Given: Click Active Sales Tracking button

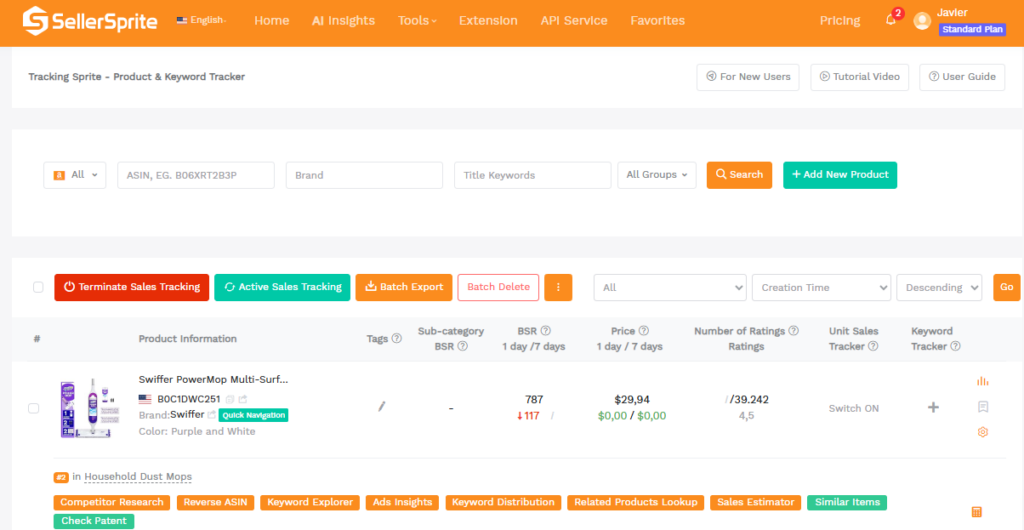Looking at the screenshot, I should click(282, 287).
